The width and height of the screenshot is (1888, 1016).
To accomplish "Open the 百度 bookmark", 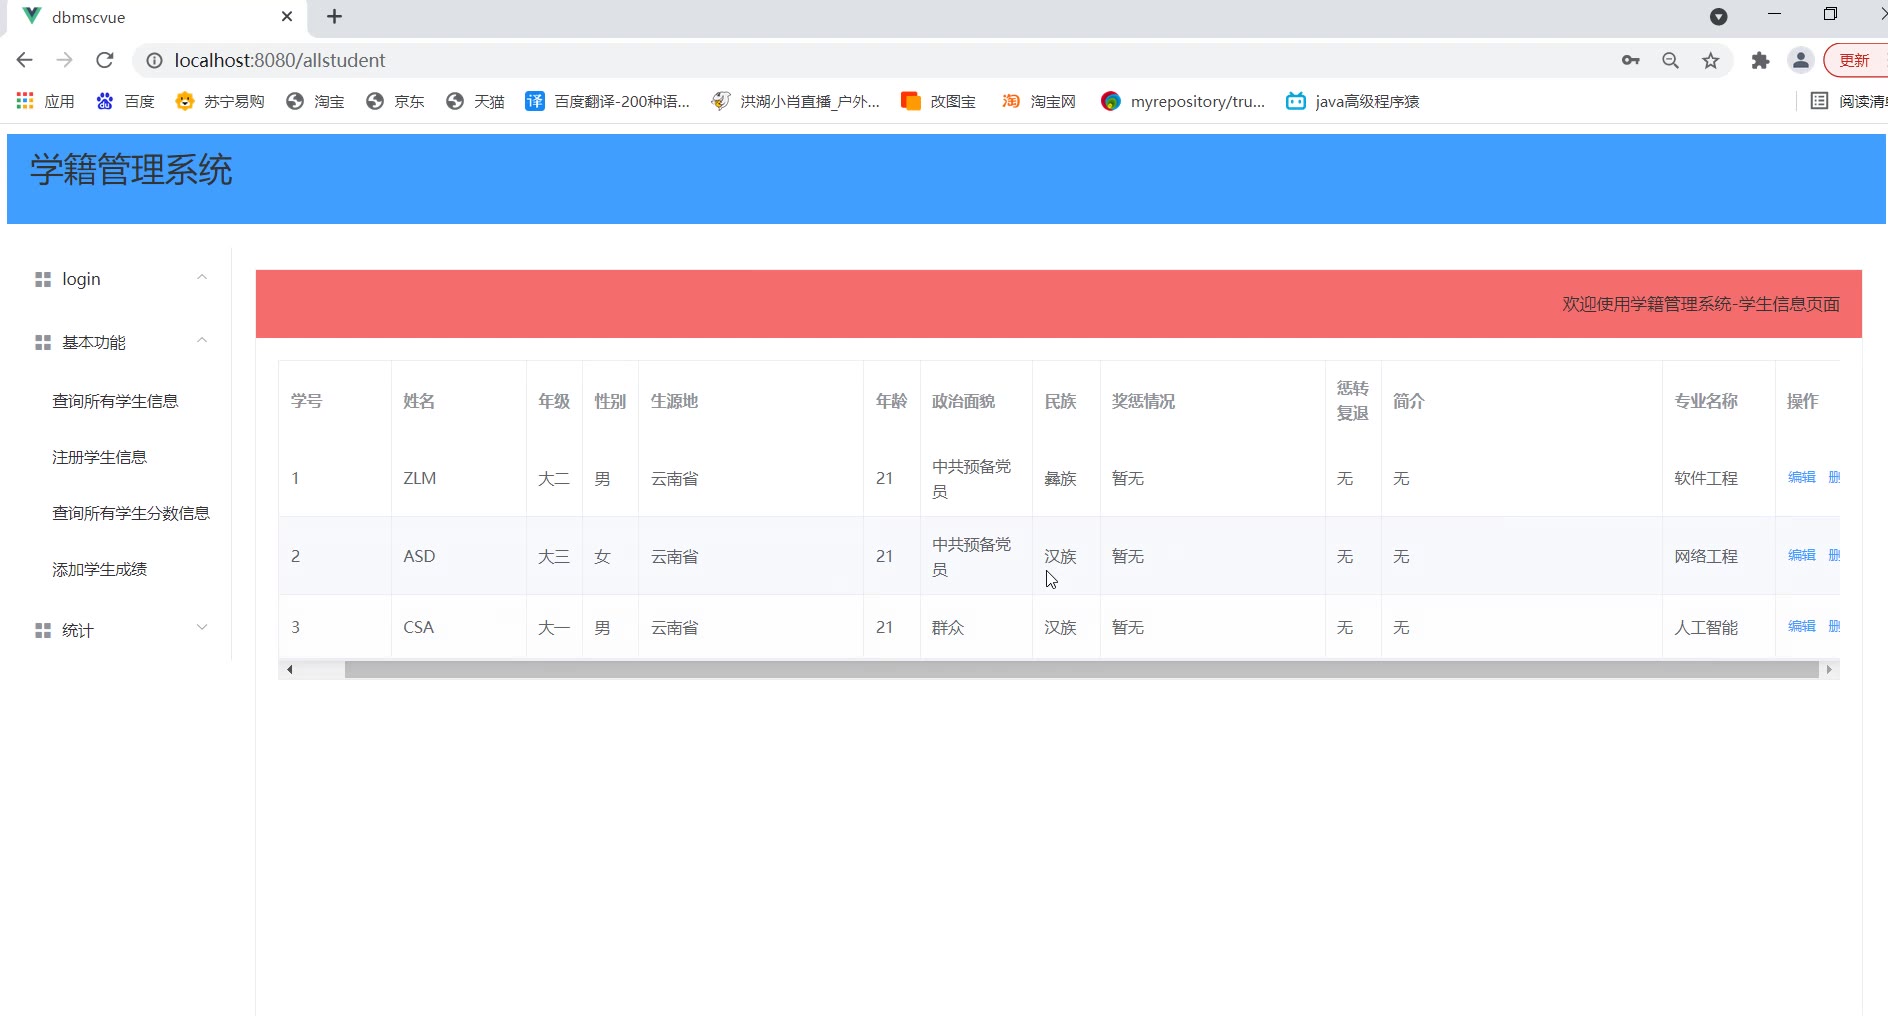I will tap(125, 101).
